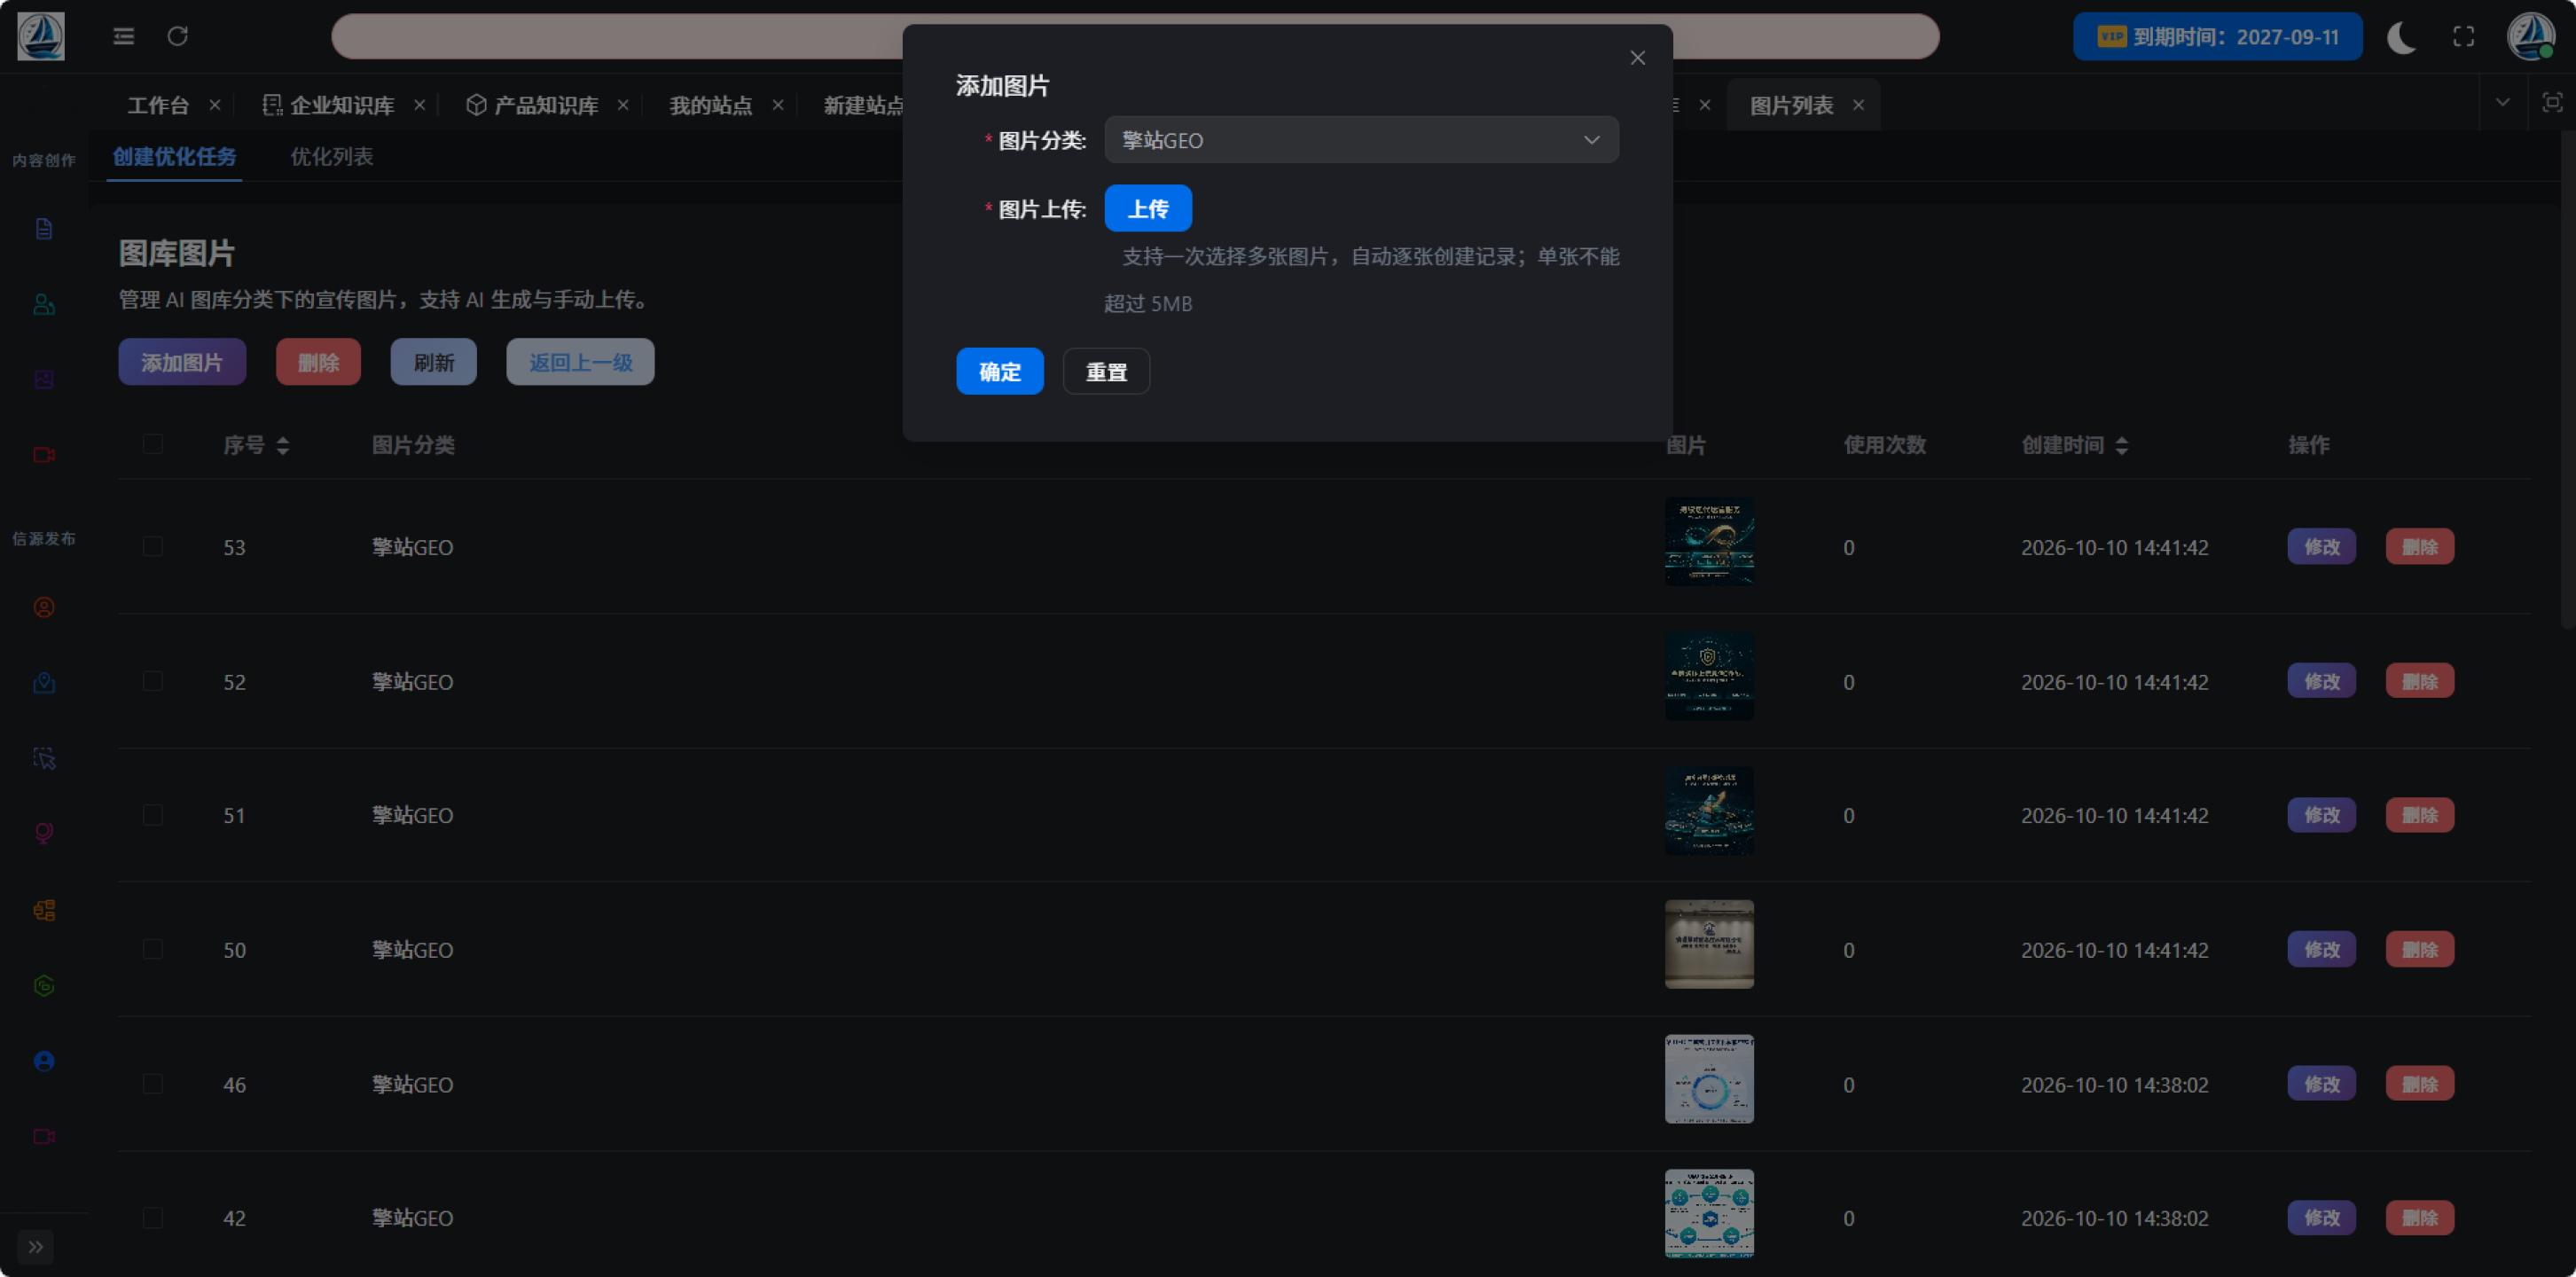Check the row 51 checkbox

[x=153, y=816]
